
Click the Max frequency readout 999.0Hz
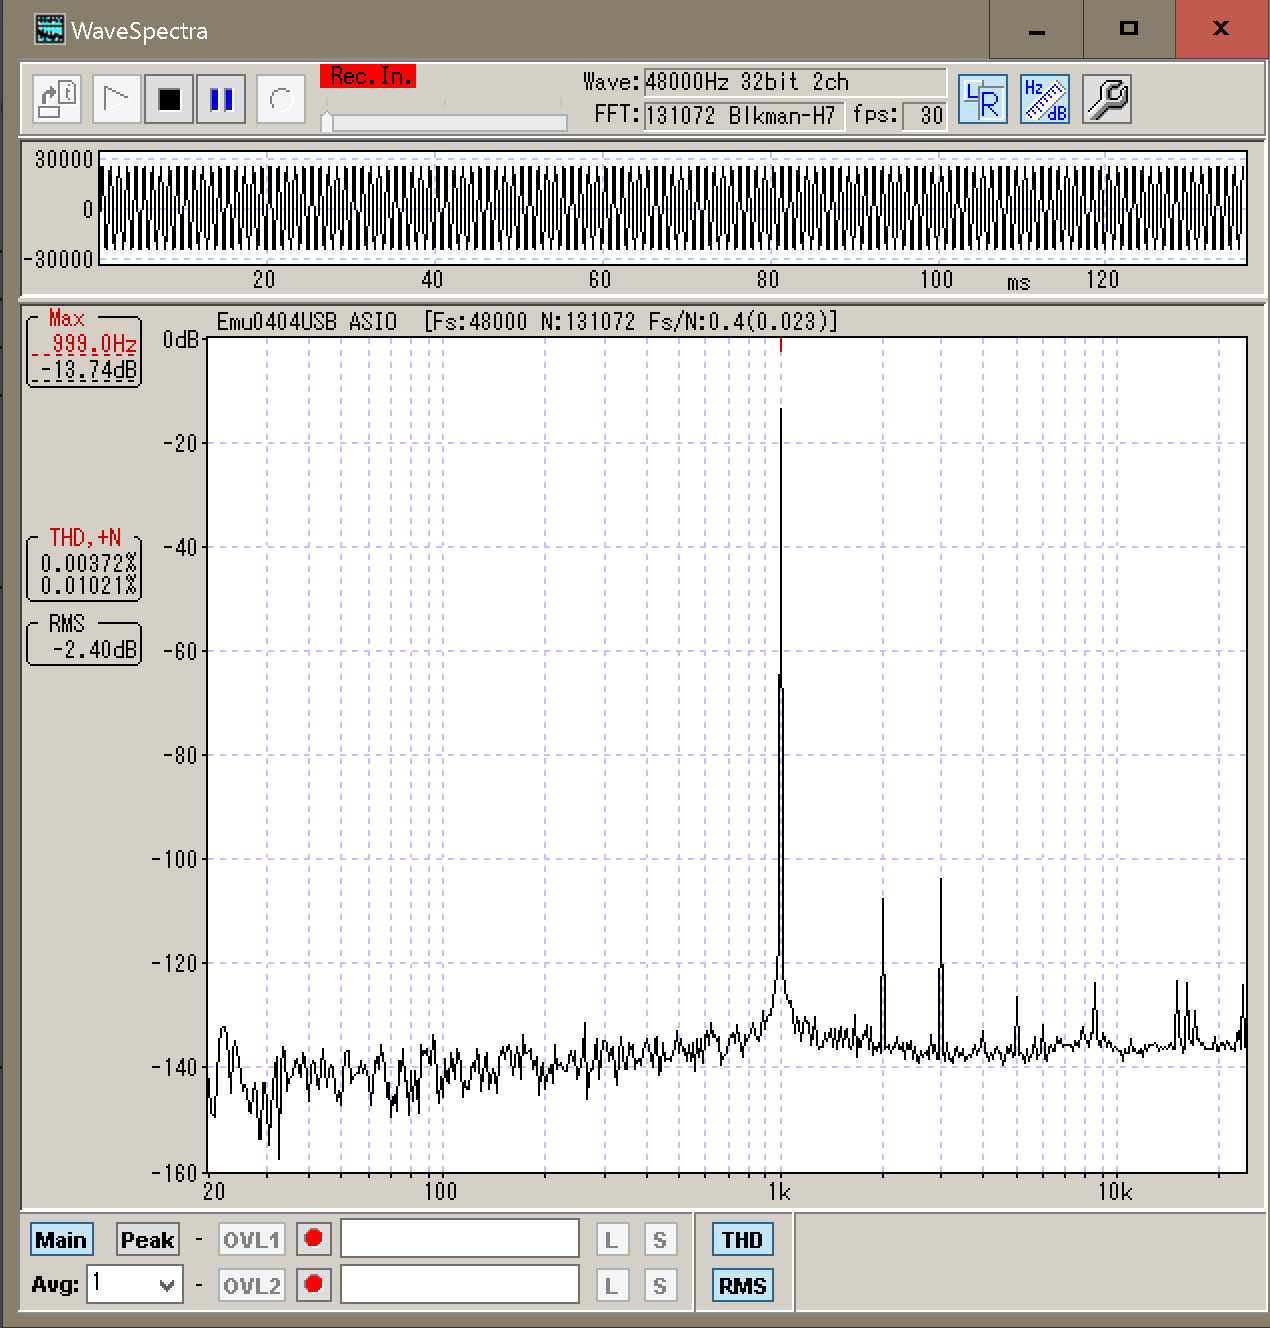tap(94, 345)
